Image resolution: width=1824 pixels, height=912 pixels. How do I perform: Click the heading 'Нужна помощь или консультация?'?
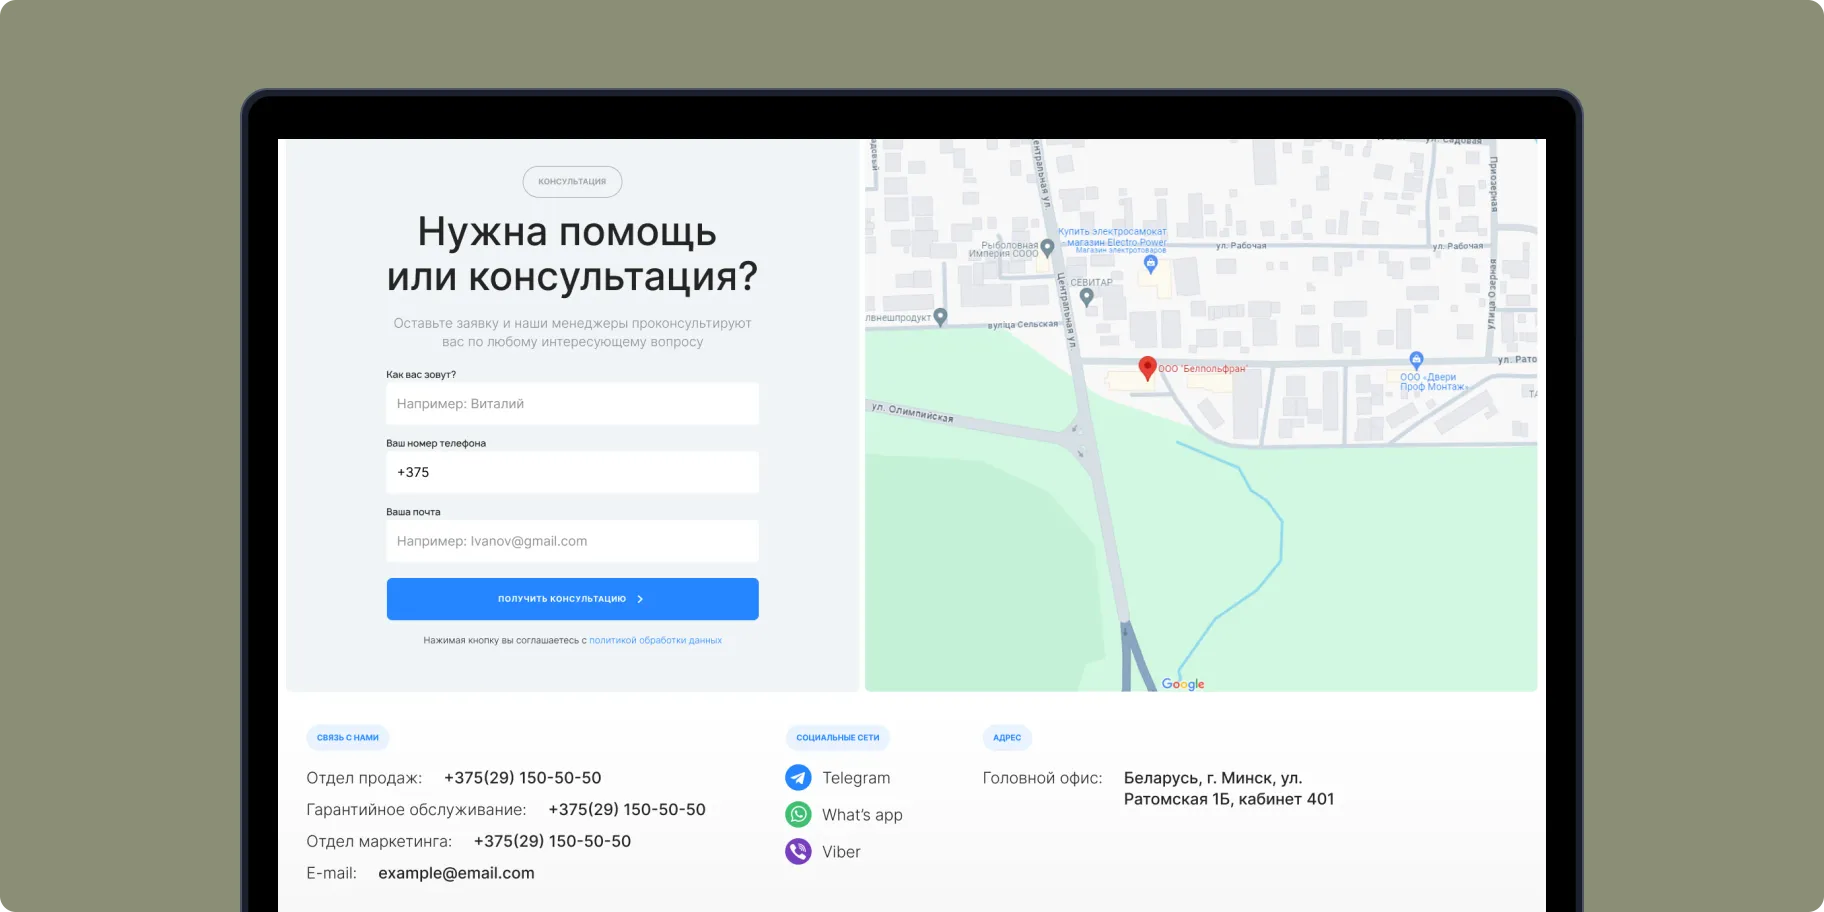[x=572, y=254]
